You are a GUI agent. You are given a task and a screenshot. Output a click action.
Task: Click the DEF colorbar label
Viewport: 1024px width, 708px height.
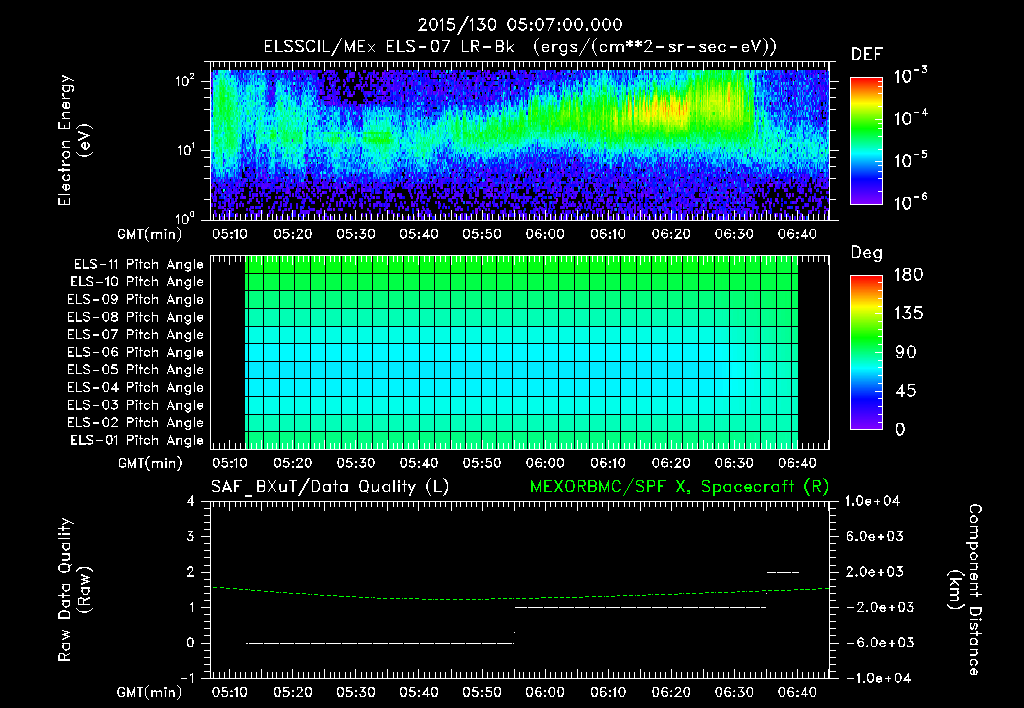pos(867,55)
